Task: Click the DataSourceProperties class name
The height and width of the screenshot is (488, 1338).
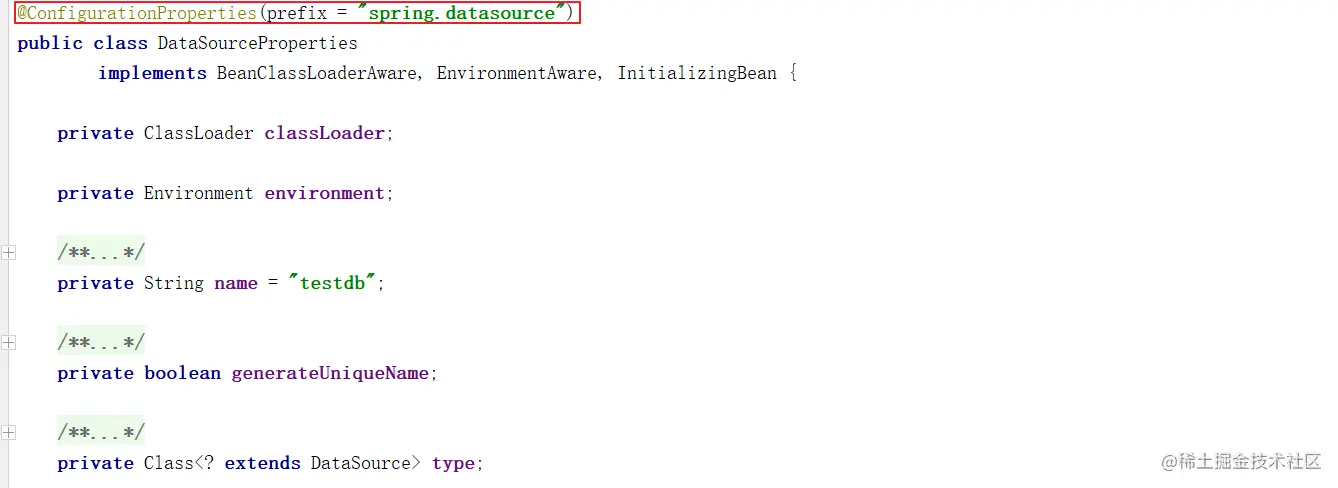Action: click(257, 43)
